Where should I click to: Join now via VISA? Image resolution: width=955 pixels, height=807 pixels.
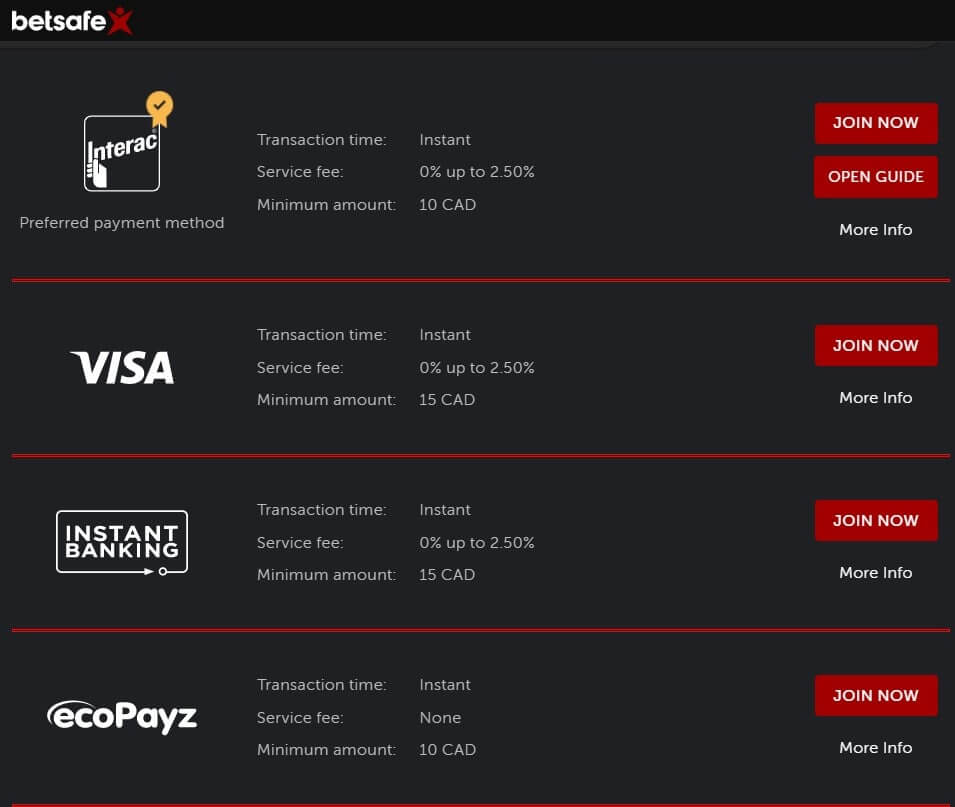click(x=876, y=345)
